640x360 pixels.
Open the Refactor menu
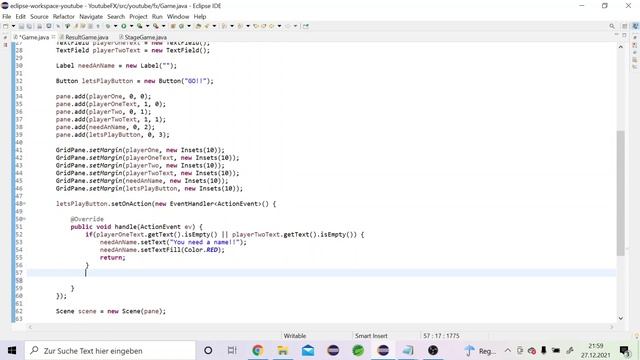coord(64,17)
